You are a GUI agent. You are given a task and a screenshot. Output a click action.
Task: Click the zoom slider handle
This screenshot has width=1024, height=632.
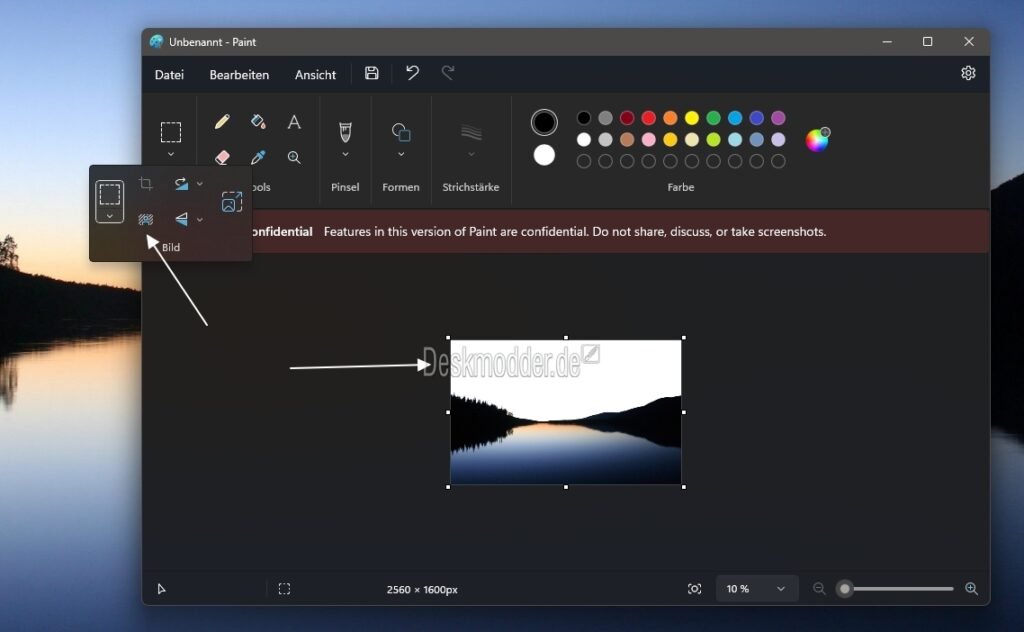[844, 589]
